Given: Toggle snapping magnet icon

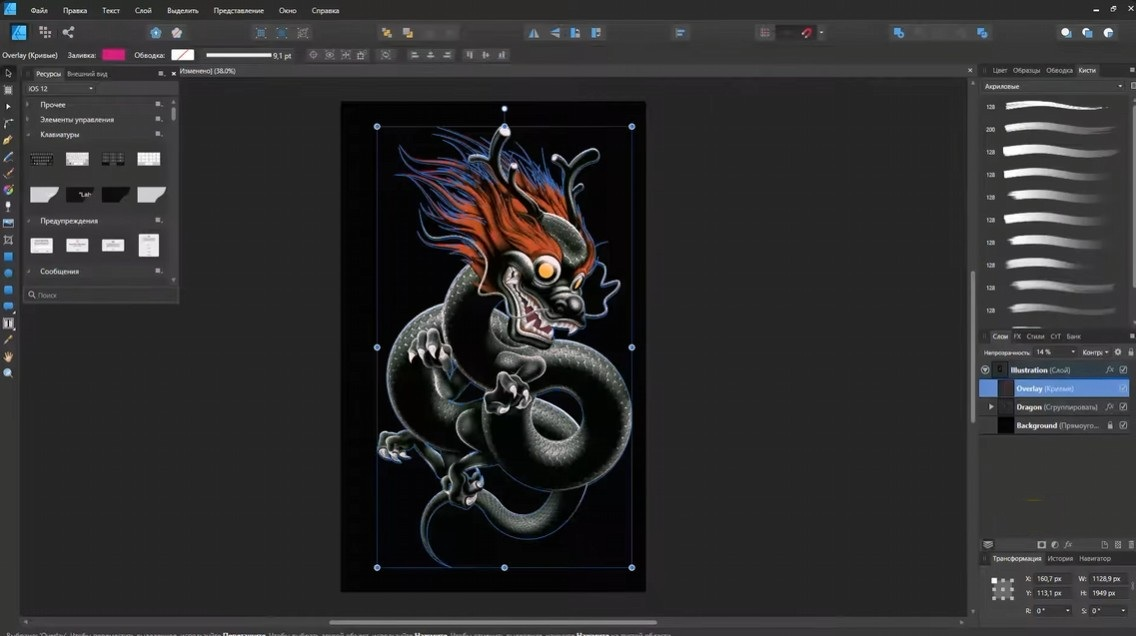Looking at the screenshot, I should (x=806, y=33).
